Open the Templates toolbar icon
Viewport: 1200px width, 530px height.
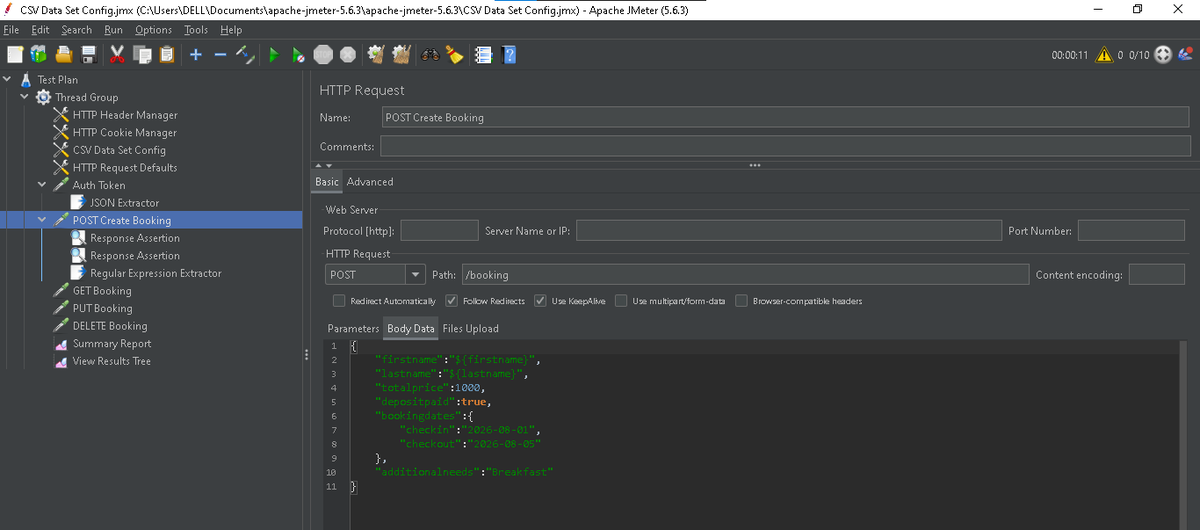[39, 54]
